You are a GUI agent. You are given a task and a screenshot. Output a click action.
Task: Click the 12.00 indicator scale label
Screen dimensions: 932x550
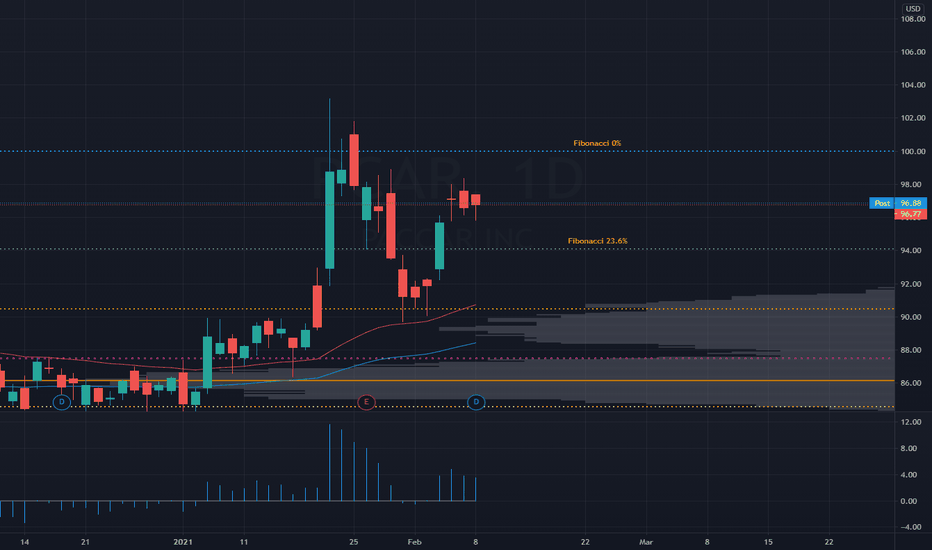[x=911, y=422]
